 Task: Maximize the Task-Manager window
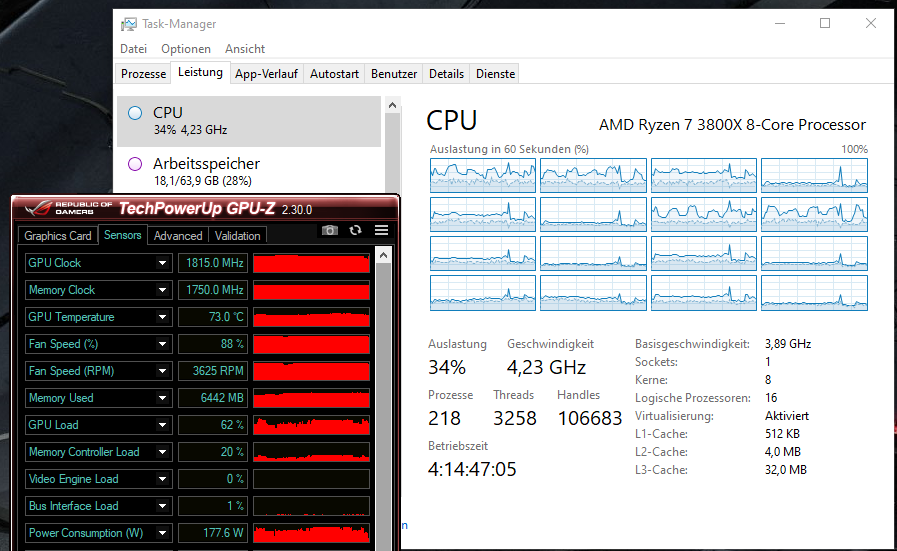tap(825, 23)
